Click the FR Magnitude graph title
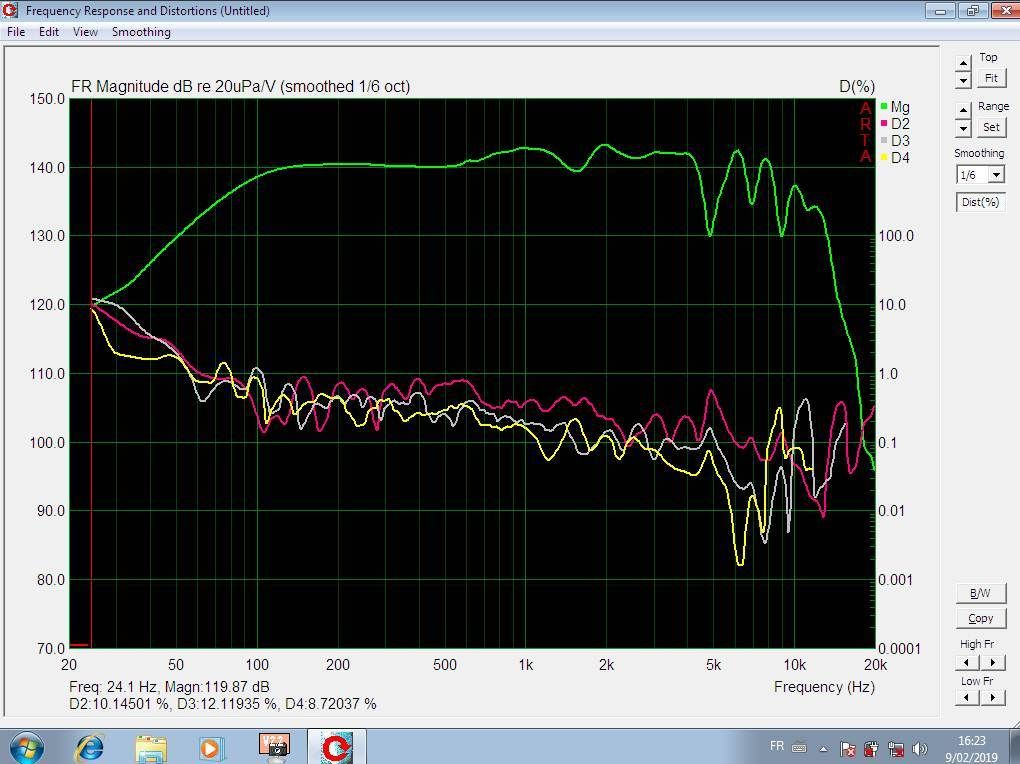 click(x=240, y=87)
